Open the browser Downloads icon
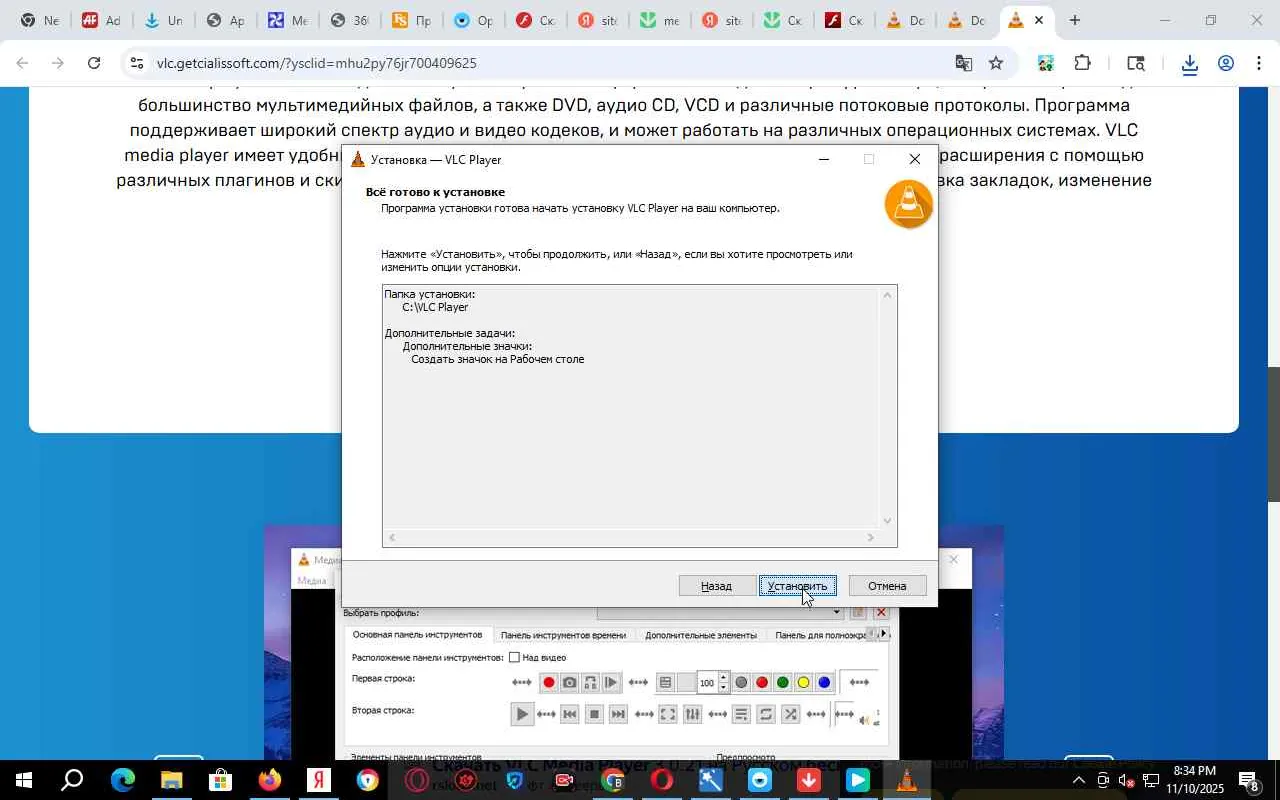 pos(1189,64)
